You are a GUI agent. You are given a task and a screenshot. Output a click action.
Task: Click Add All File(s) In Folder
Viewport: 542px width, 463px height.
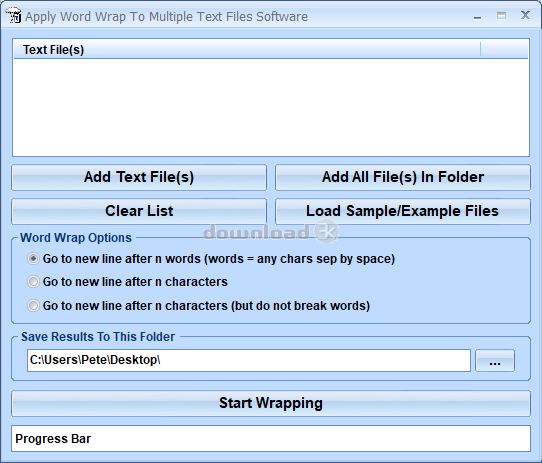tap(403, 177)
